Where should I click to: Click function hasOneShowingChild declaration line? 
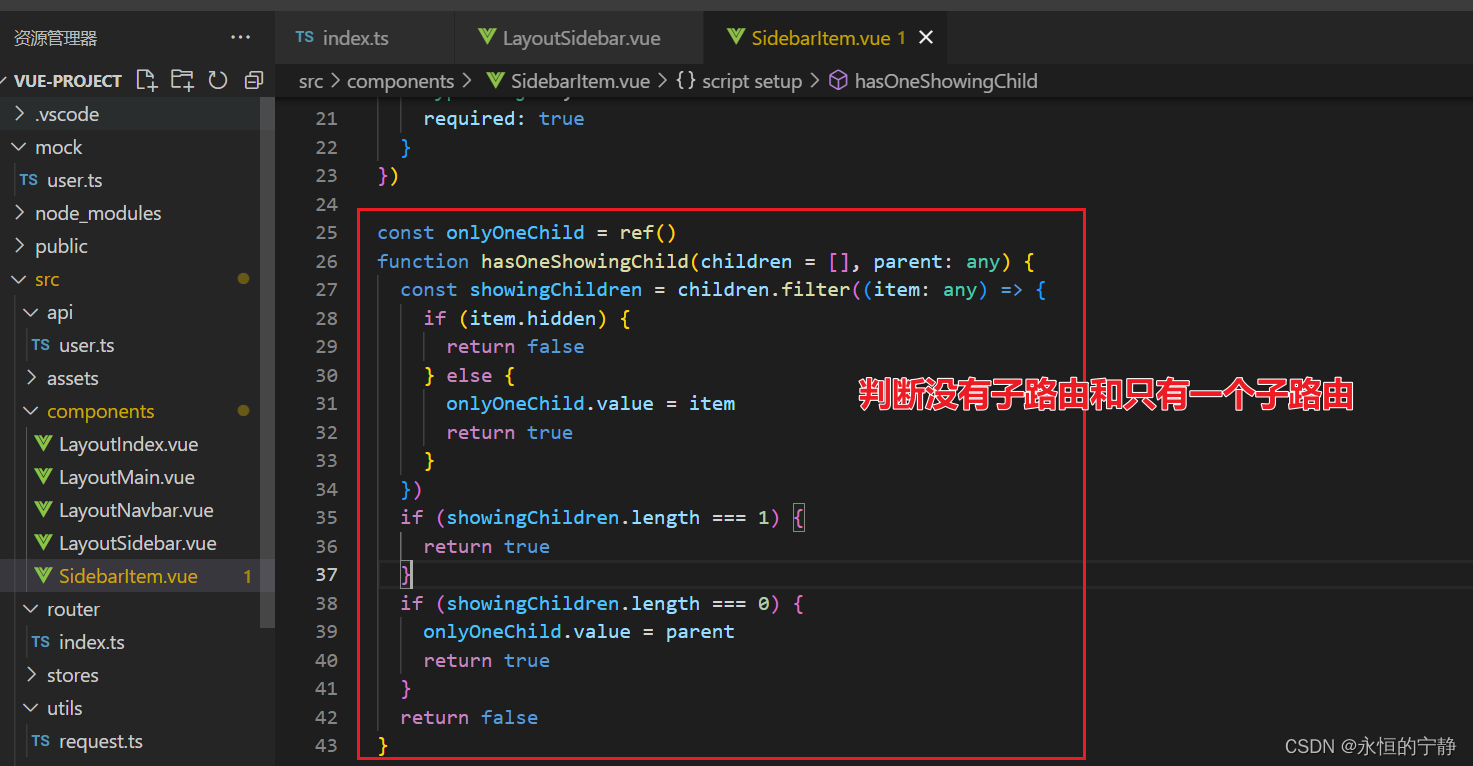point(706,262)
